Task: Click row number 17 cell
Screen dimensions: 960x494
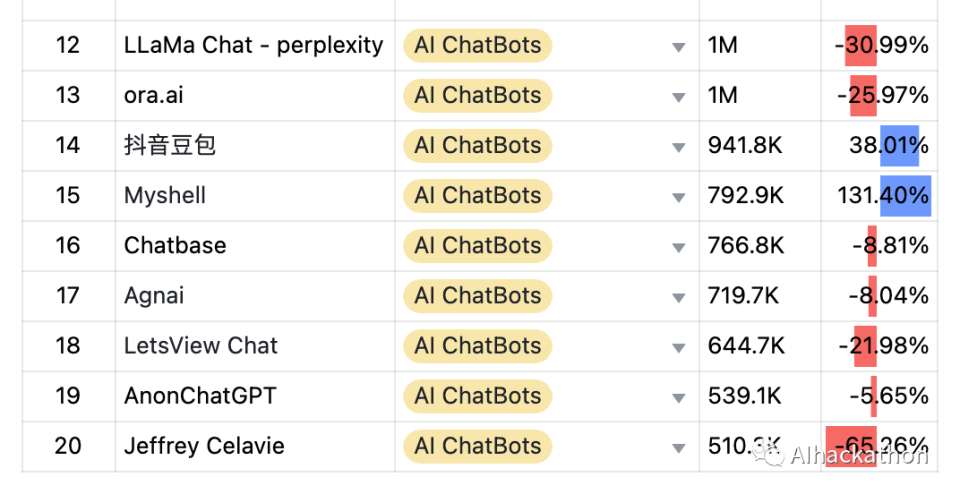Action: [68, 296]
